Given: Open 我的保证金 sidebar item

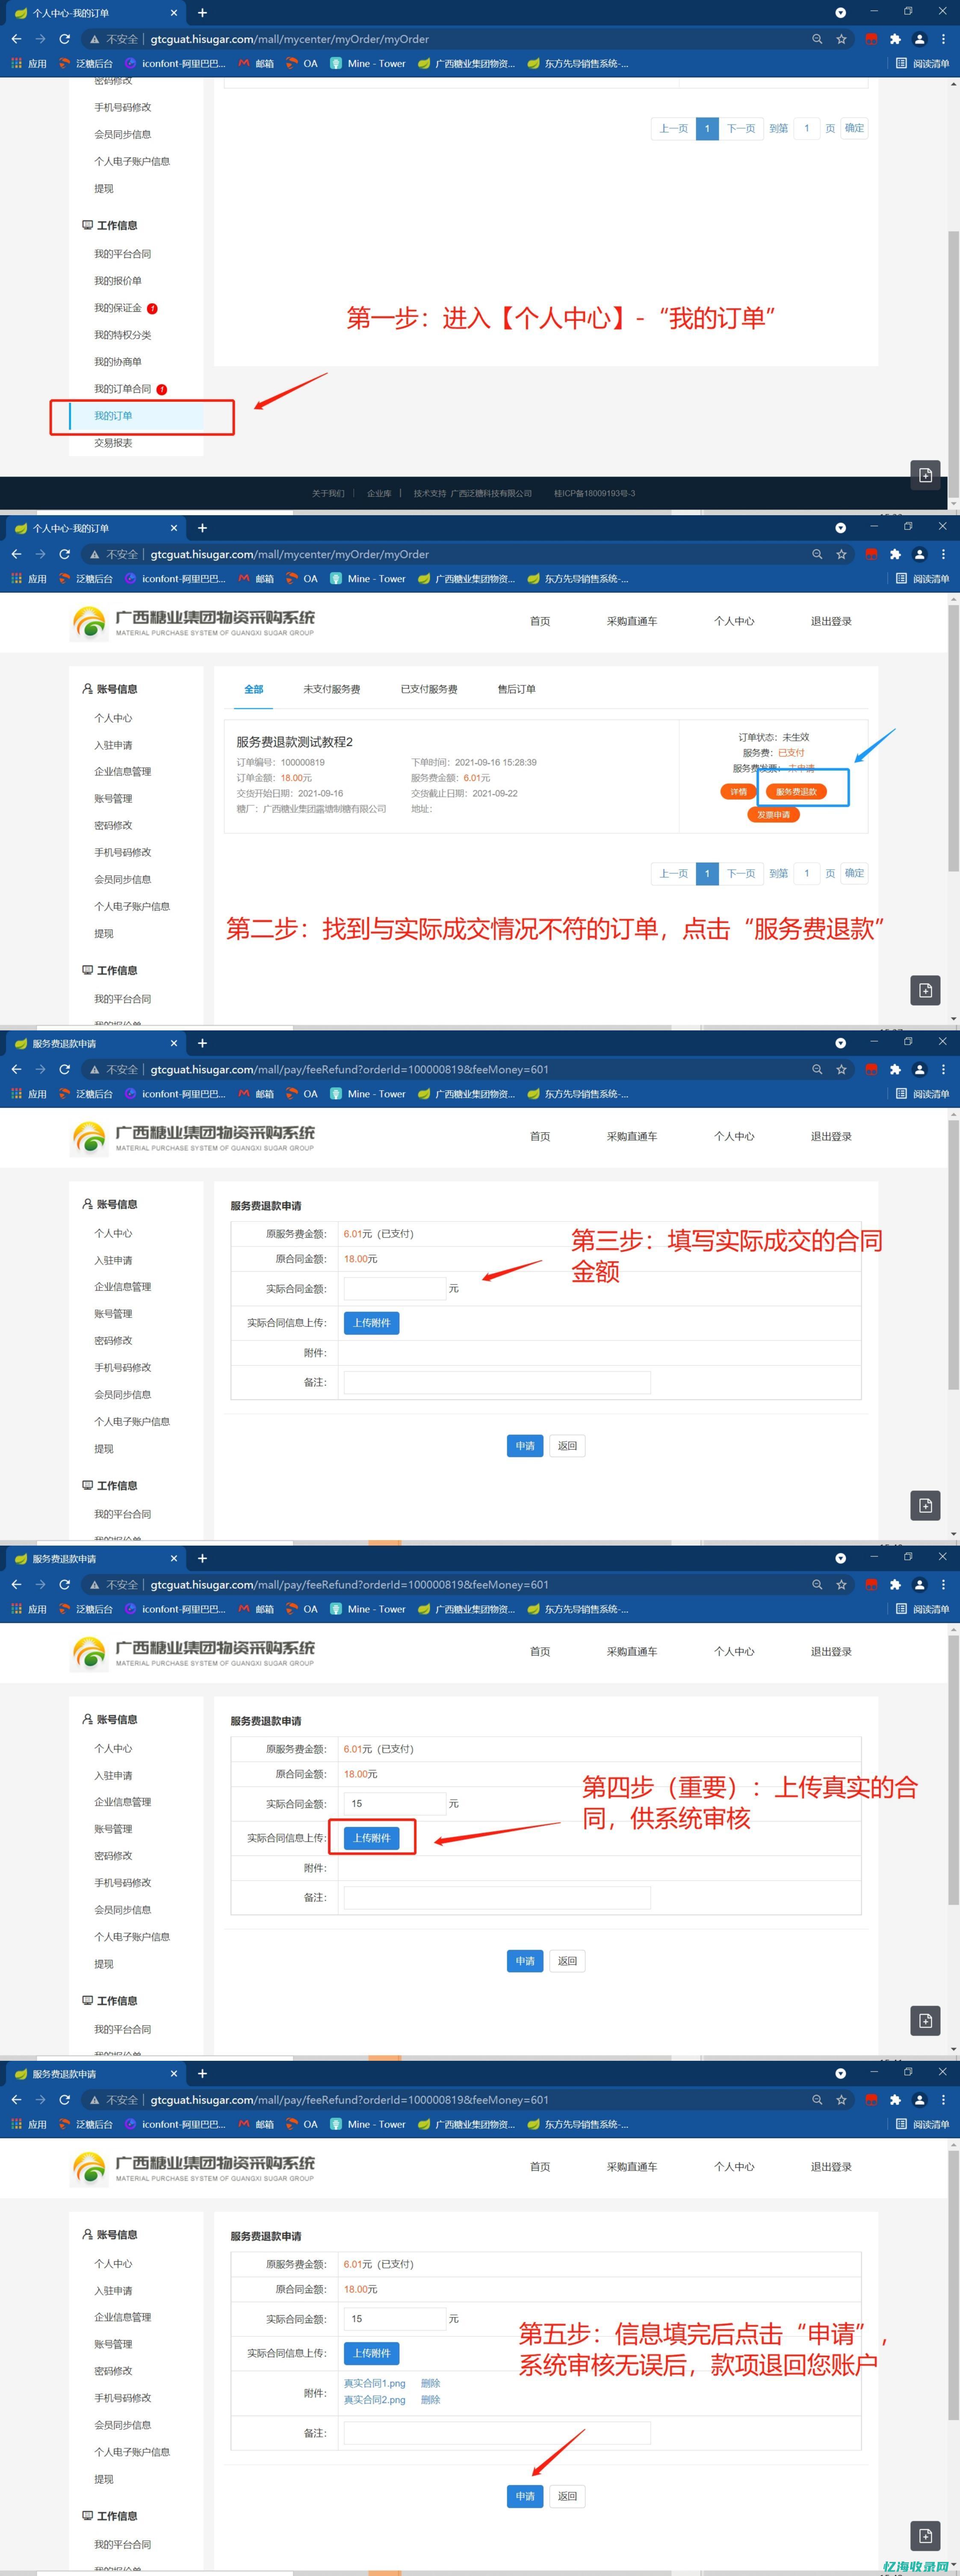Looking at the screenshot, I should click(118, 308).
